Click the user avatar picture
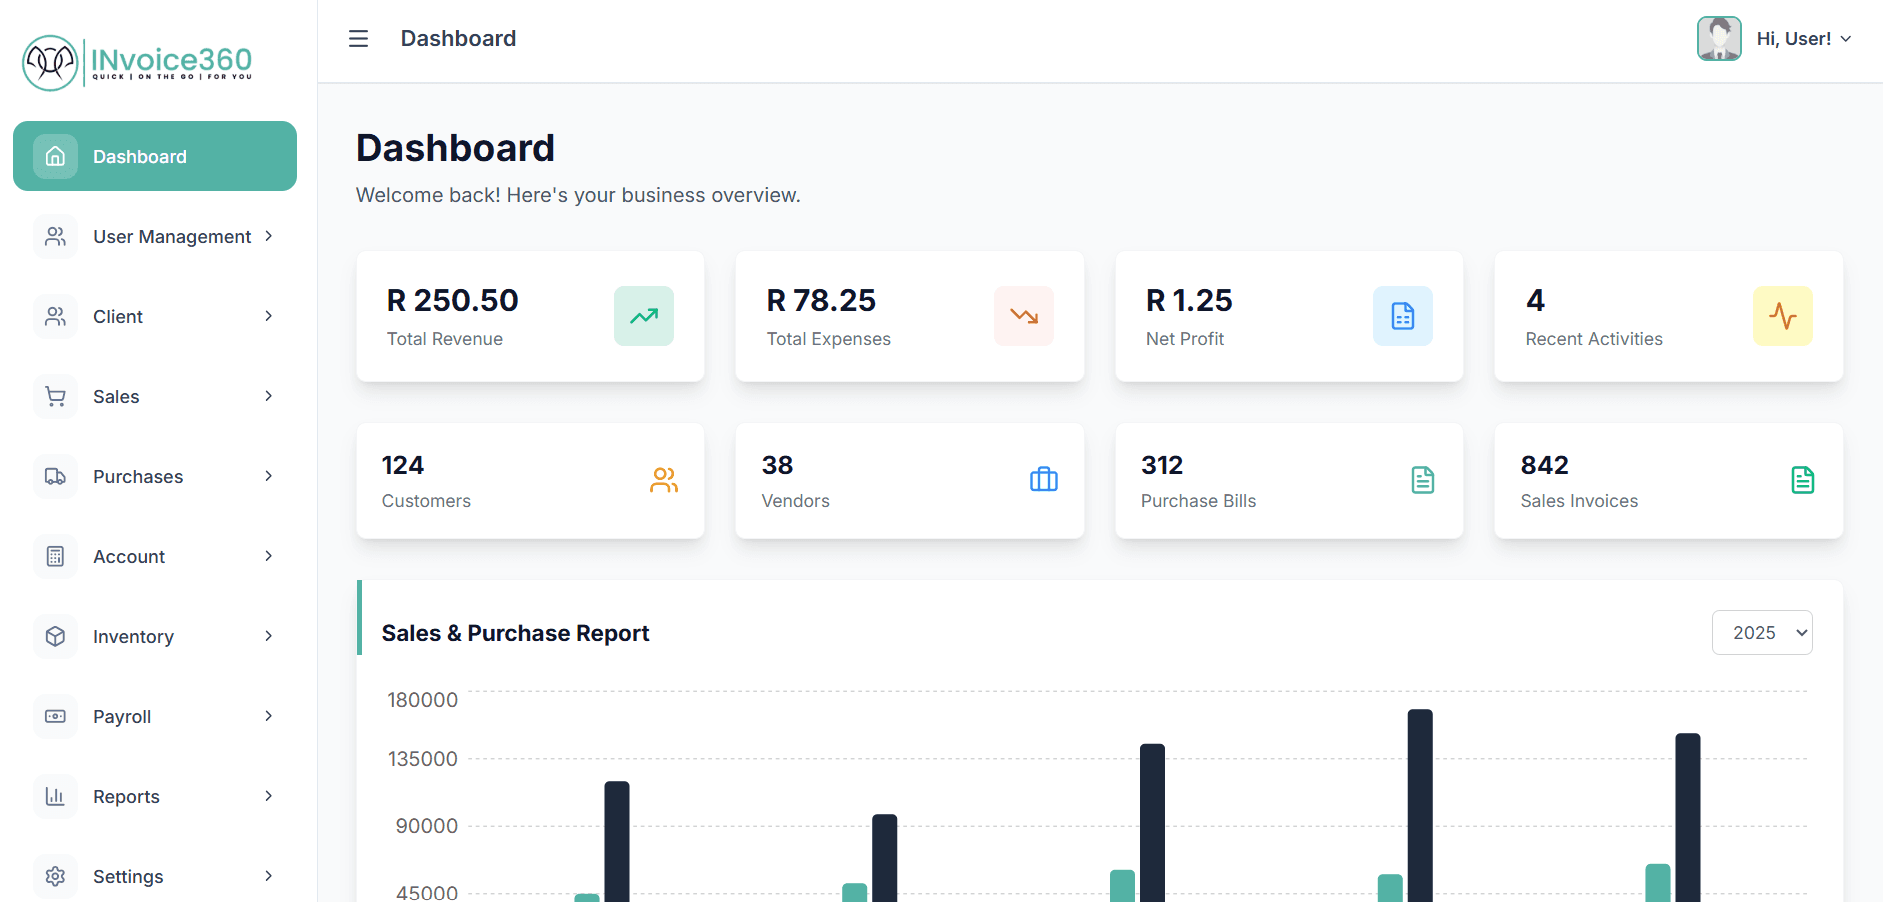The width and height of the screenshot is (1883, 902). point(1719,38)
